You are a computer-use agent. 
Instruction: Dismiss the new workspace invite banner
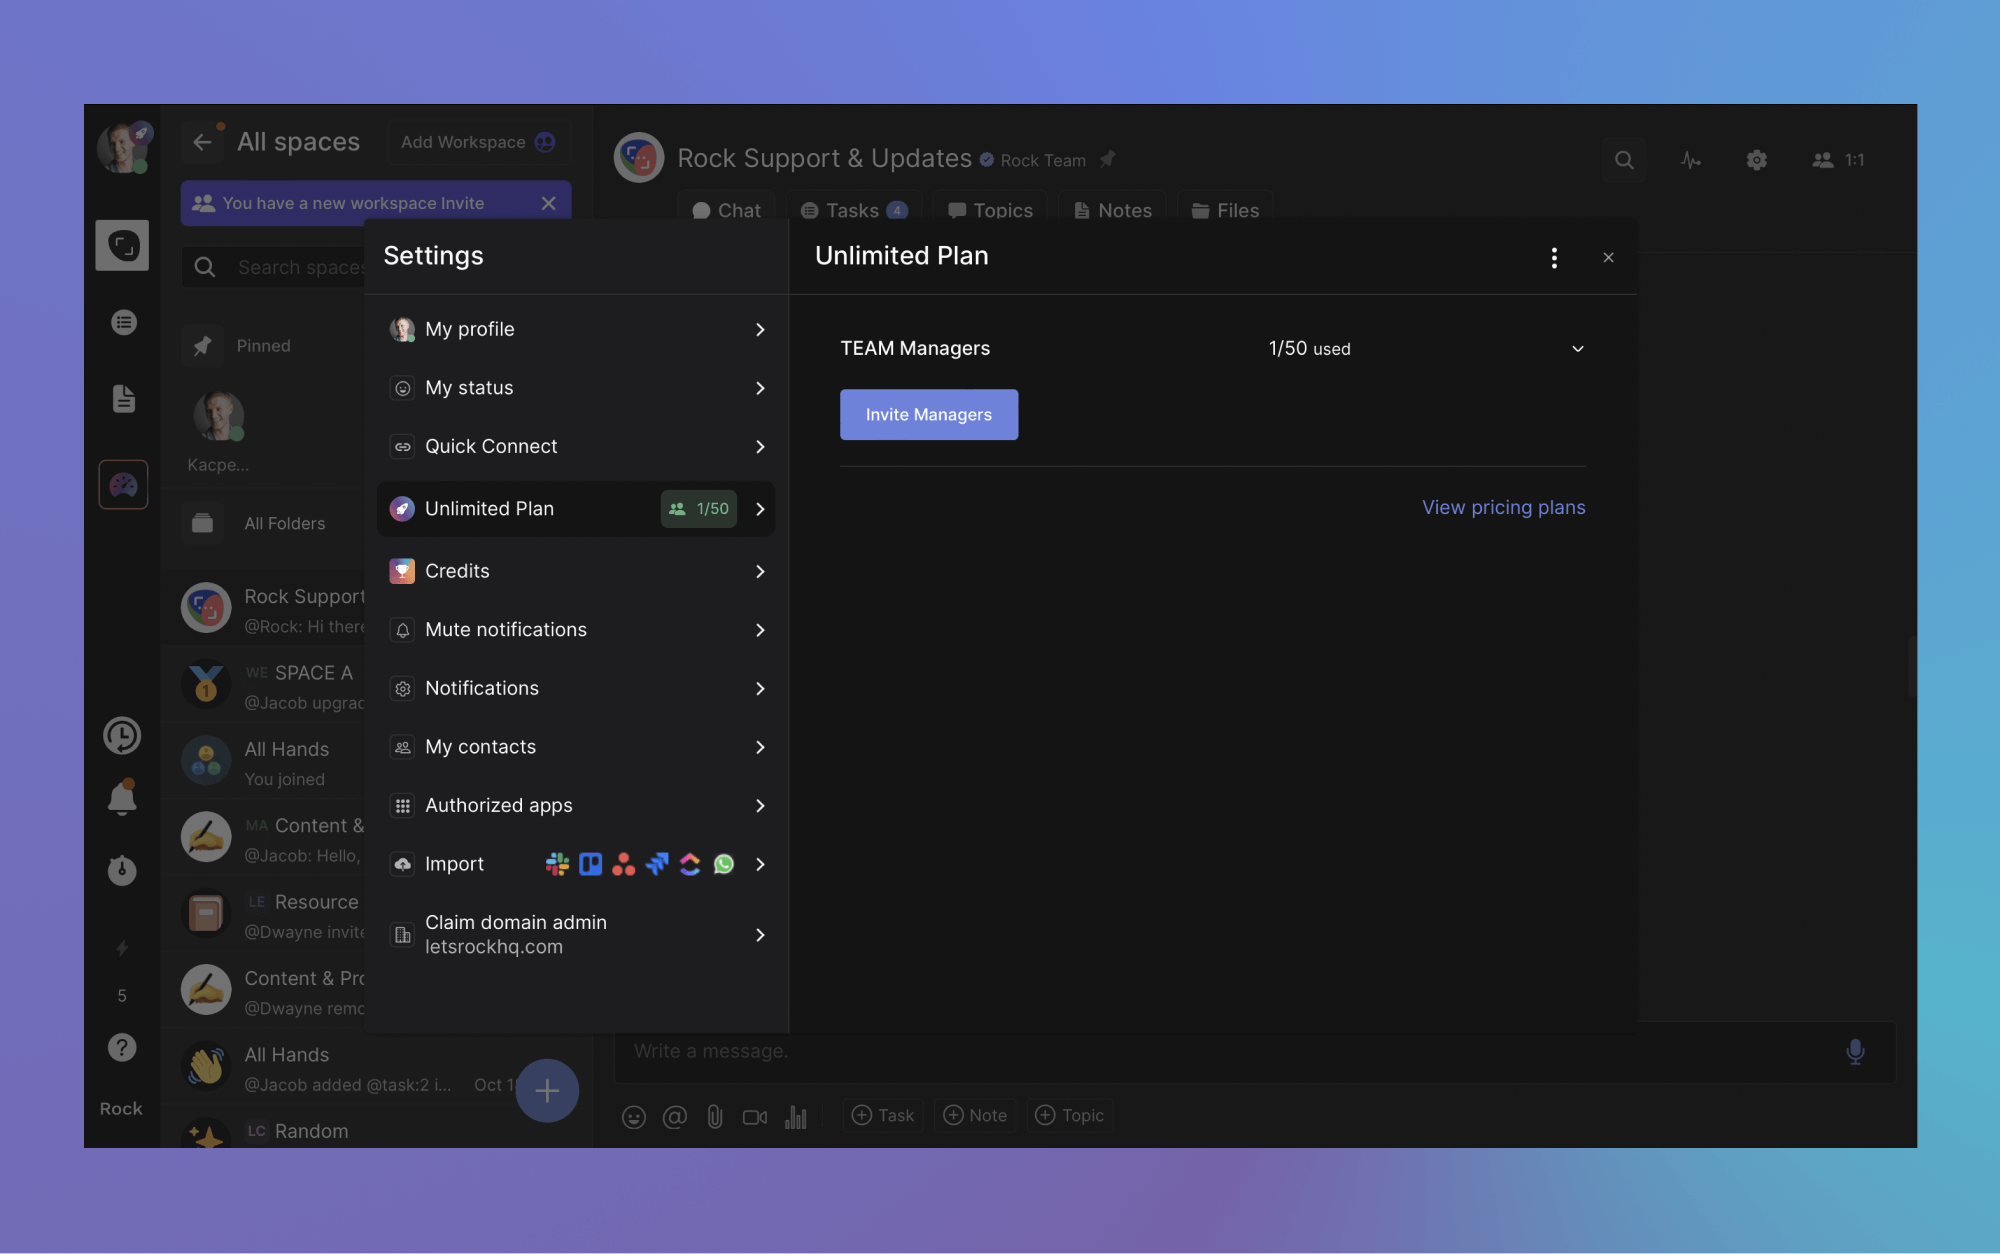tap(548, 203)
